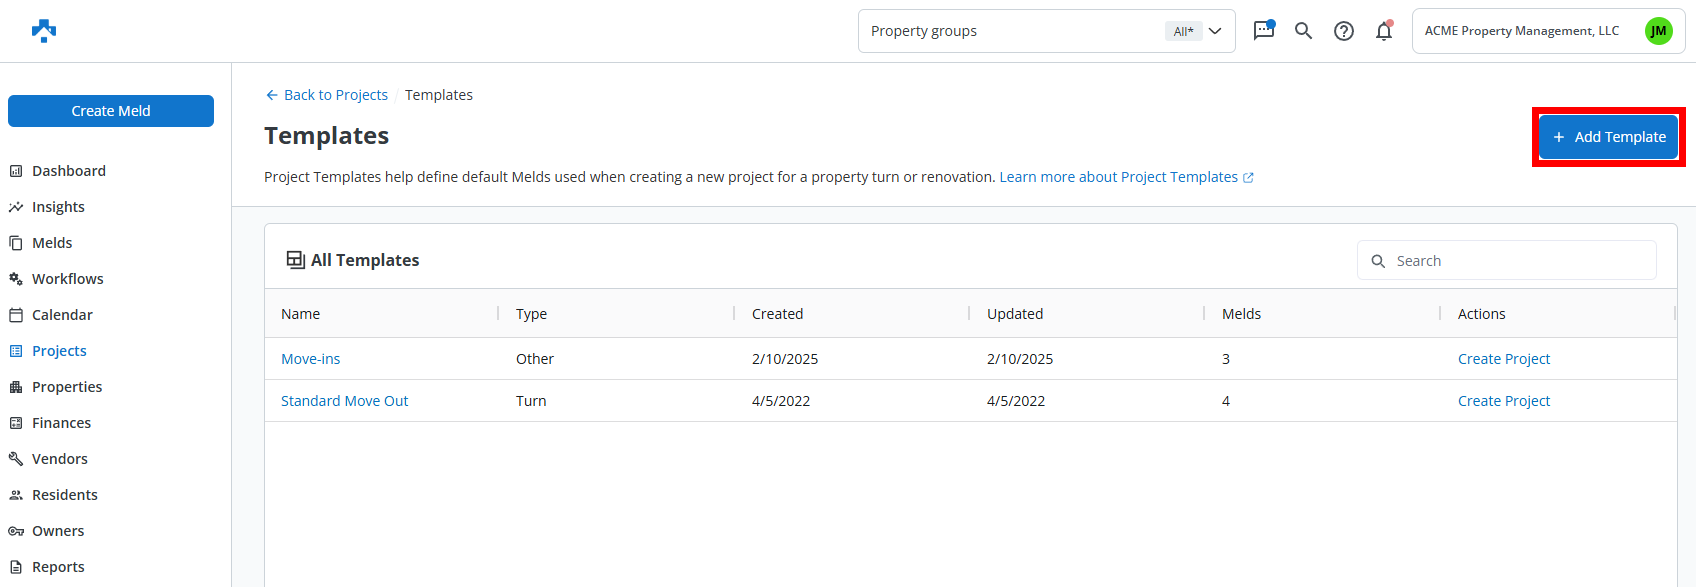Image resolution: width=1696 pixels, height=587 pixels.
Task: Go to Workflows in sidebar
Action: 67,279
